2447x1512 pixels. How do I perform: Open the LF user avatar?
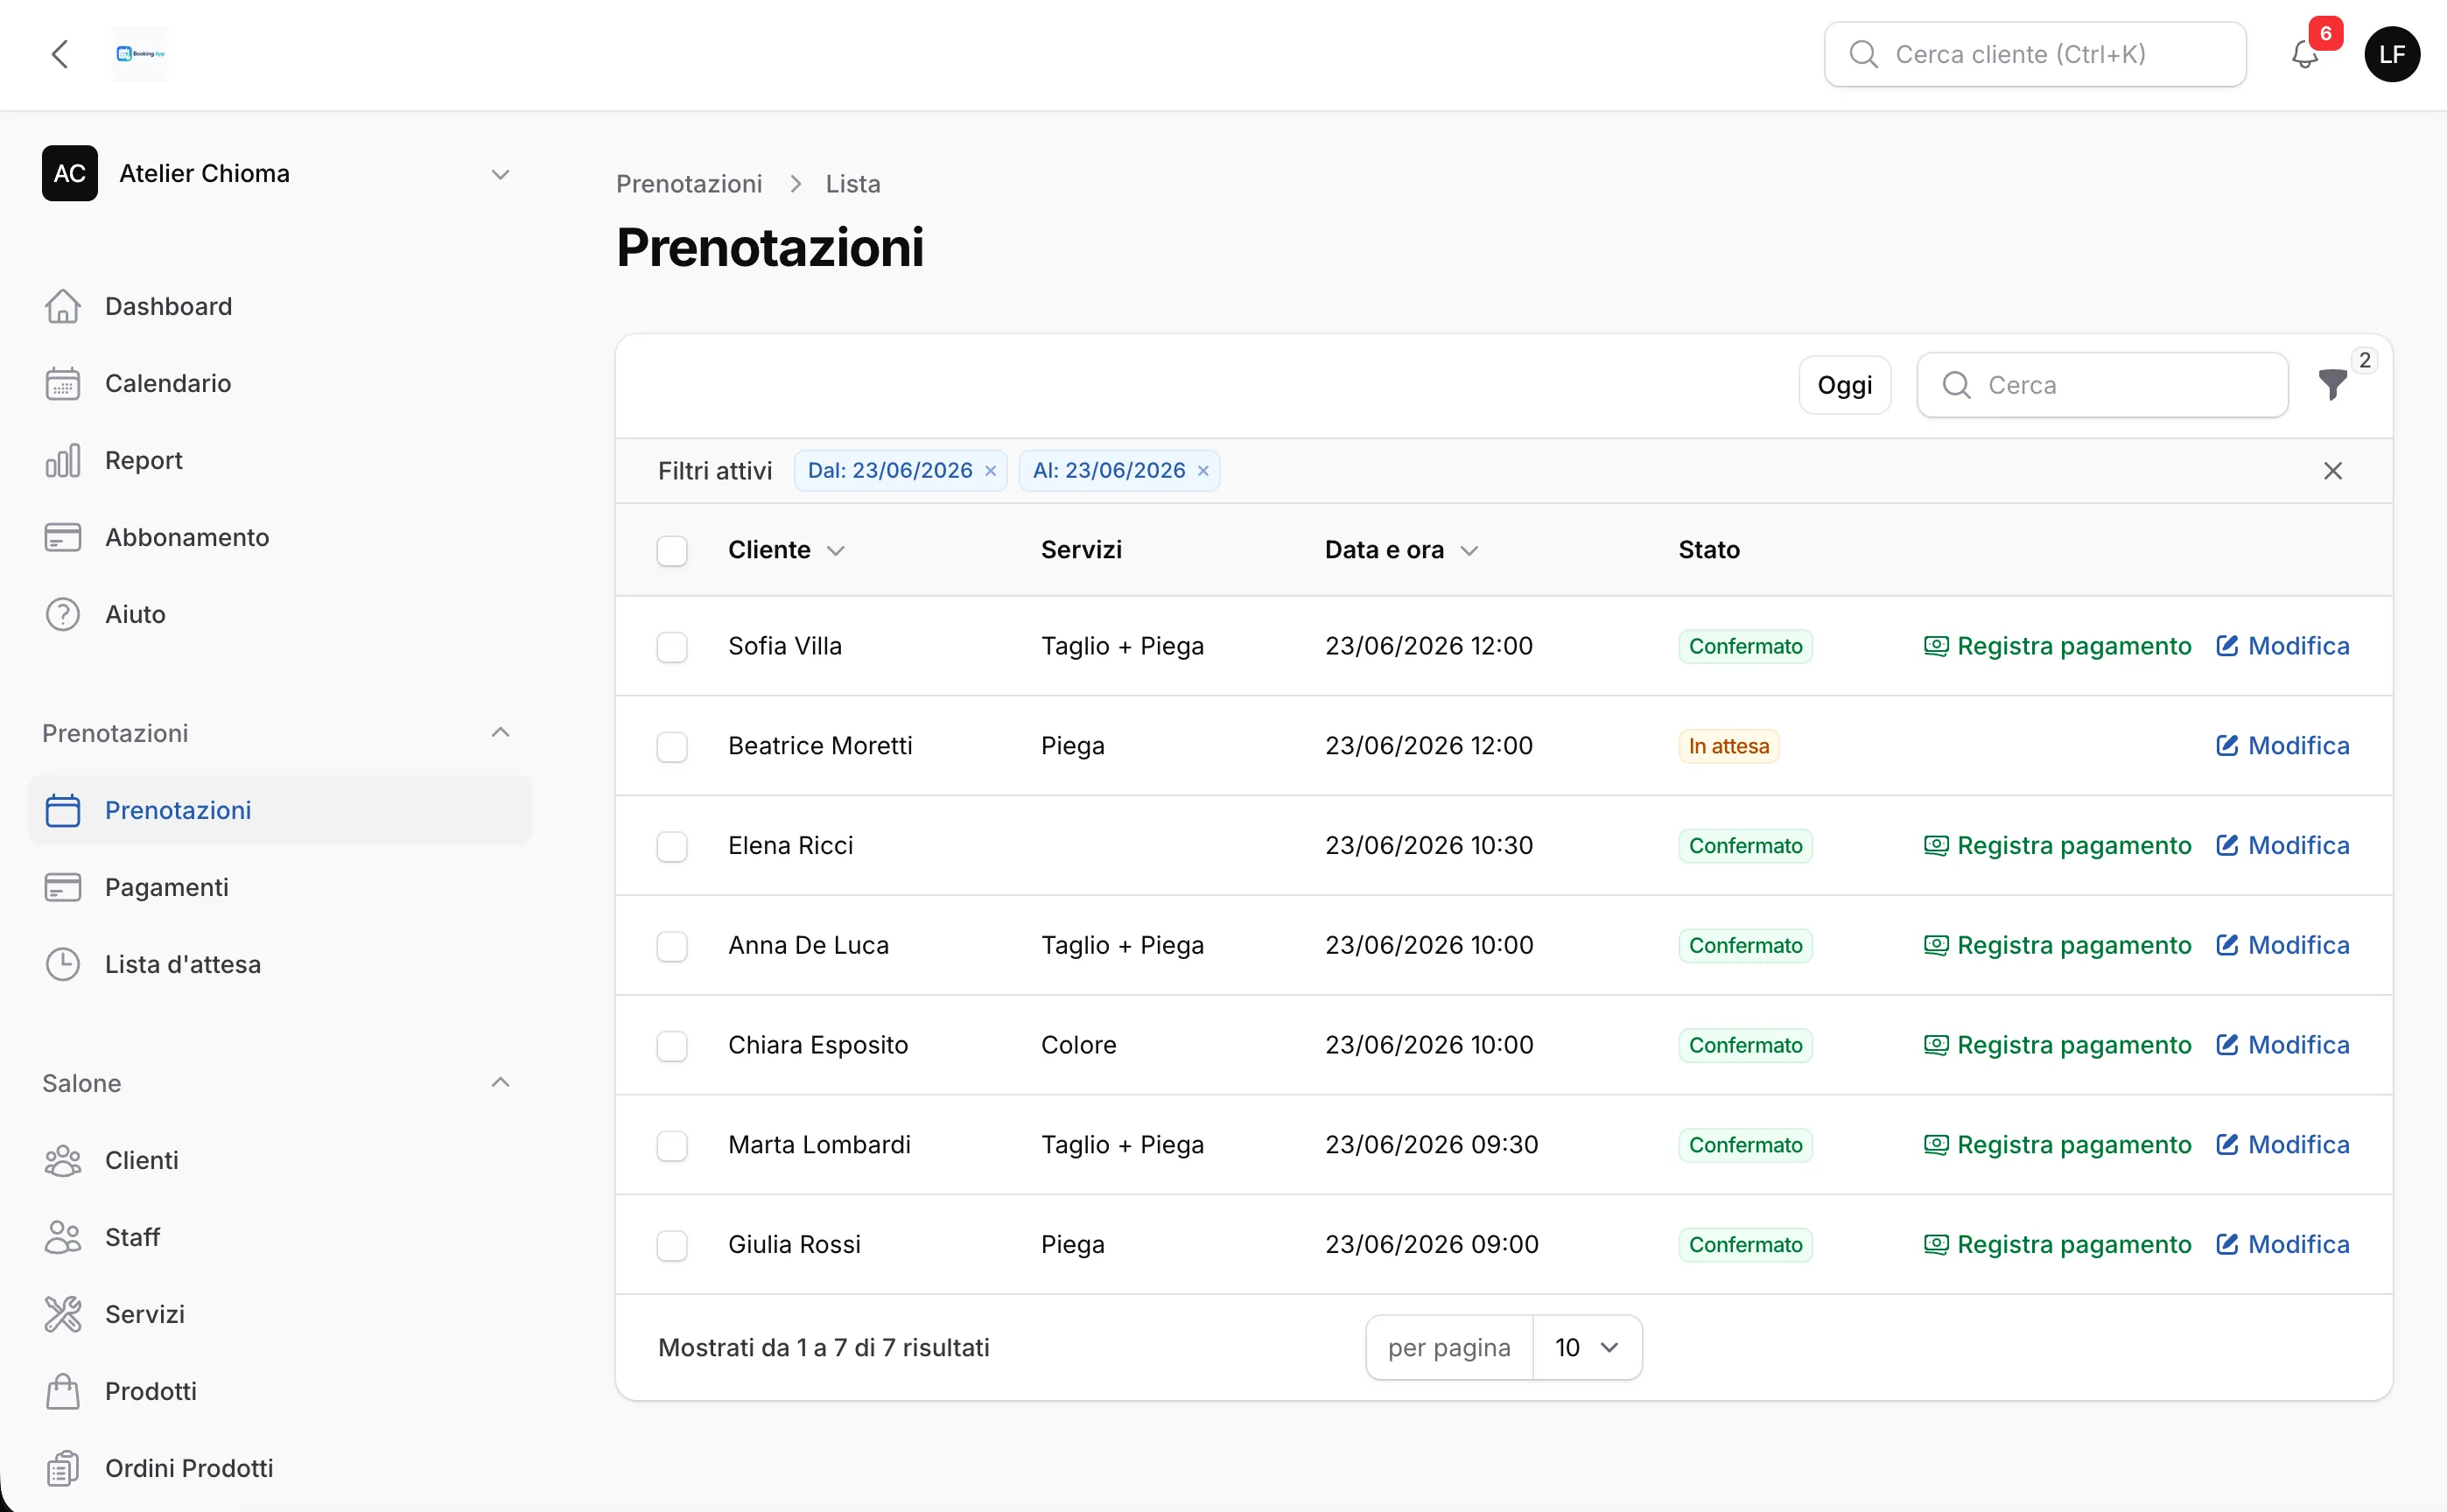(x=2391, y=54)
